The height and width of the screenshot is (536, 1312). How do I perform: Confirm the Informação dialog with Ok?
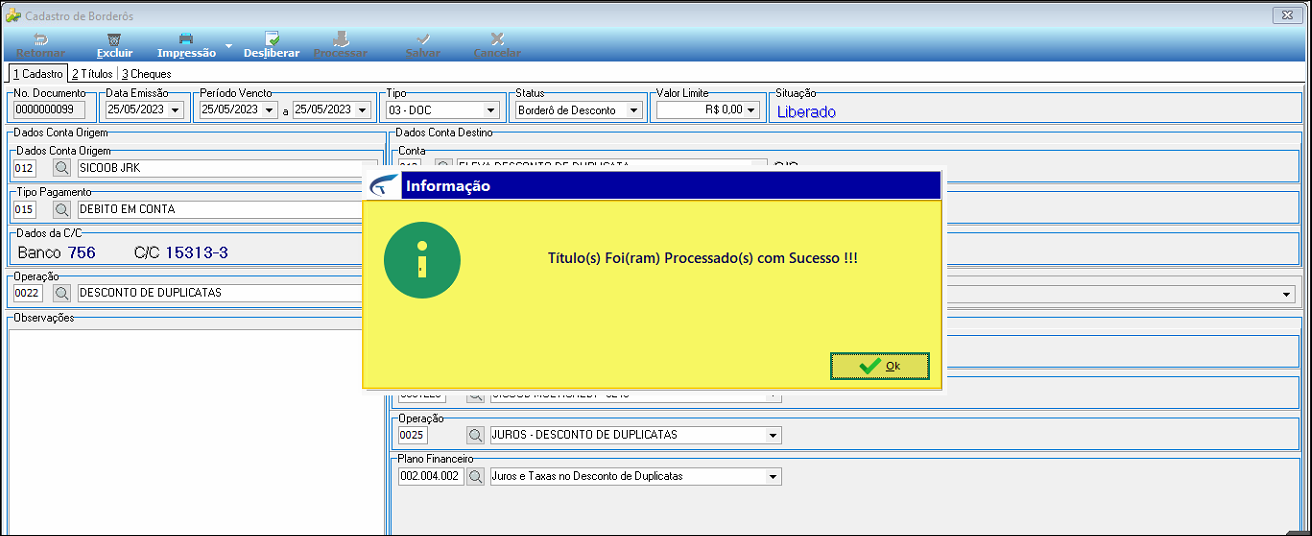tap(880, 366)
